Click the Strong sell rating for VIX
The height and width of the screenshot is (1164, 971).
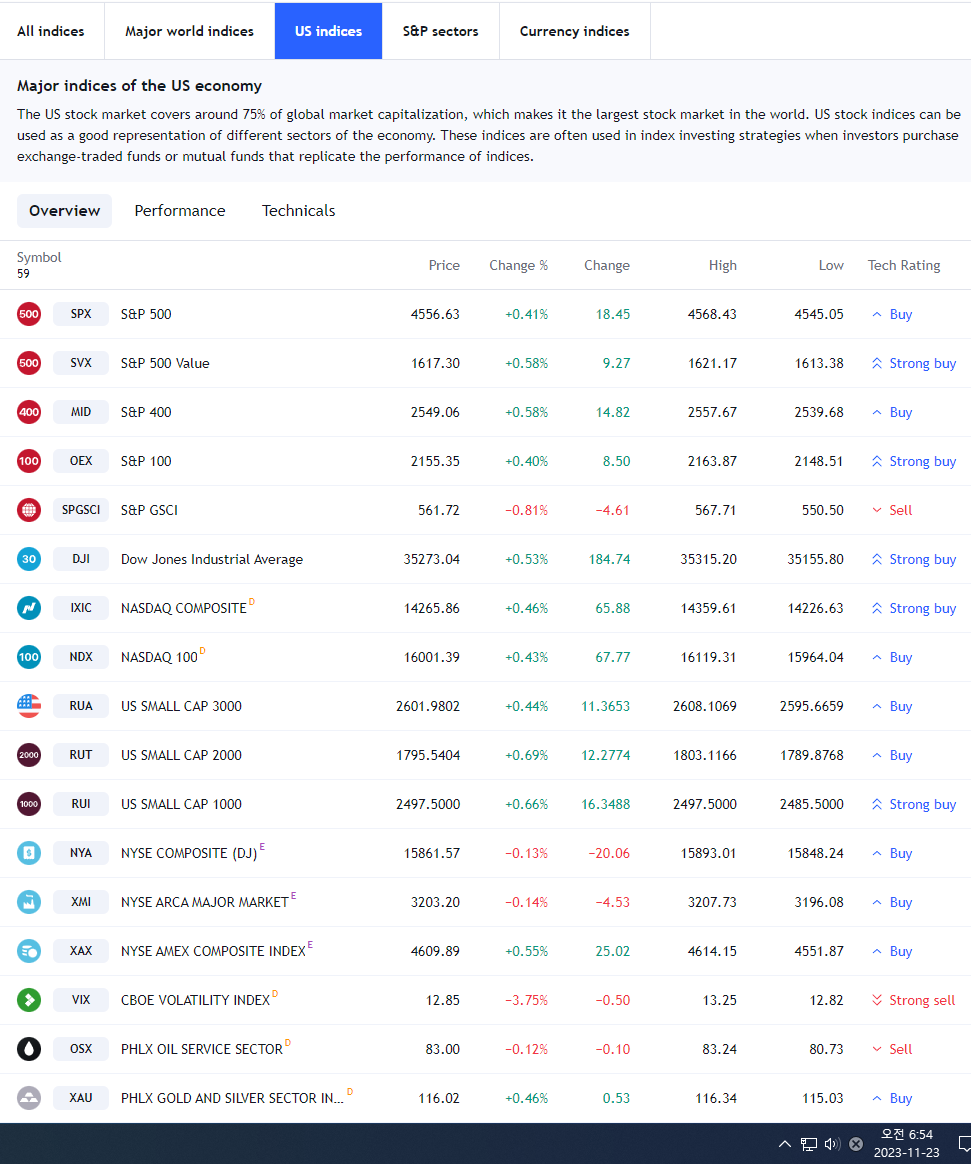913,1000
